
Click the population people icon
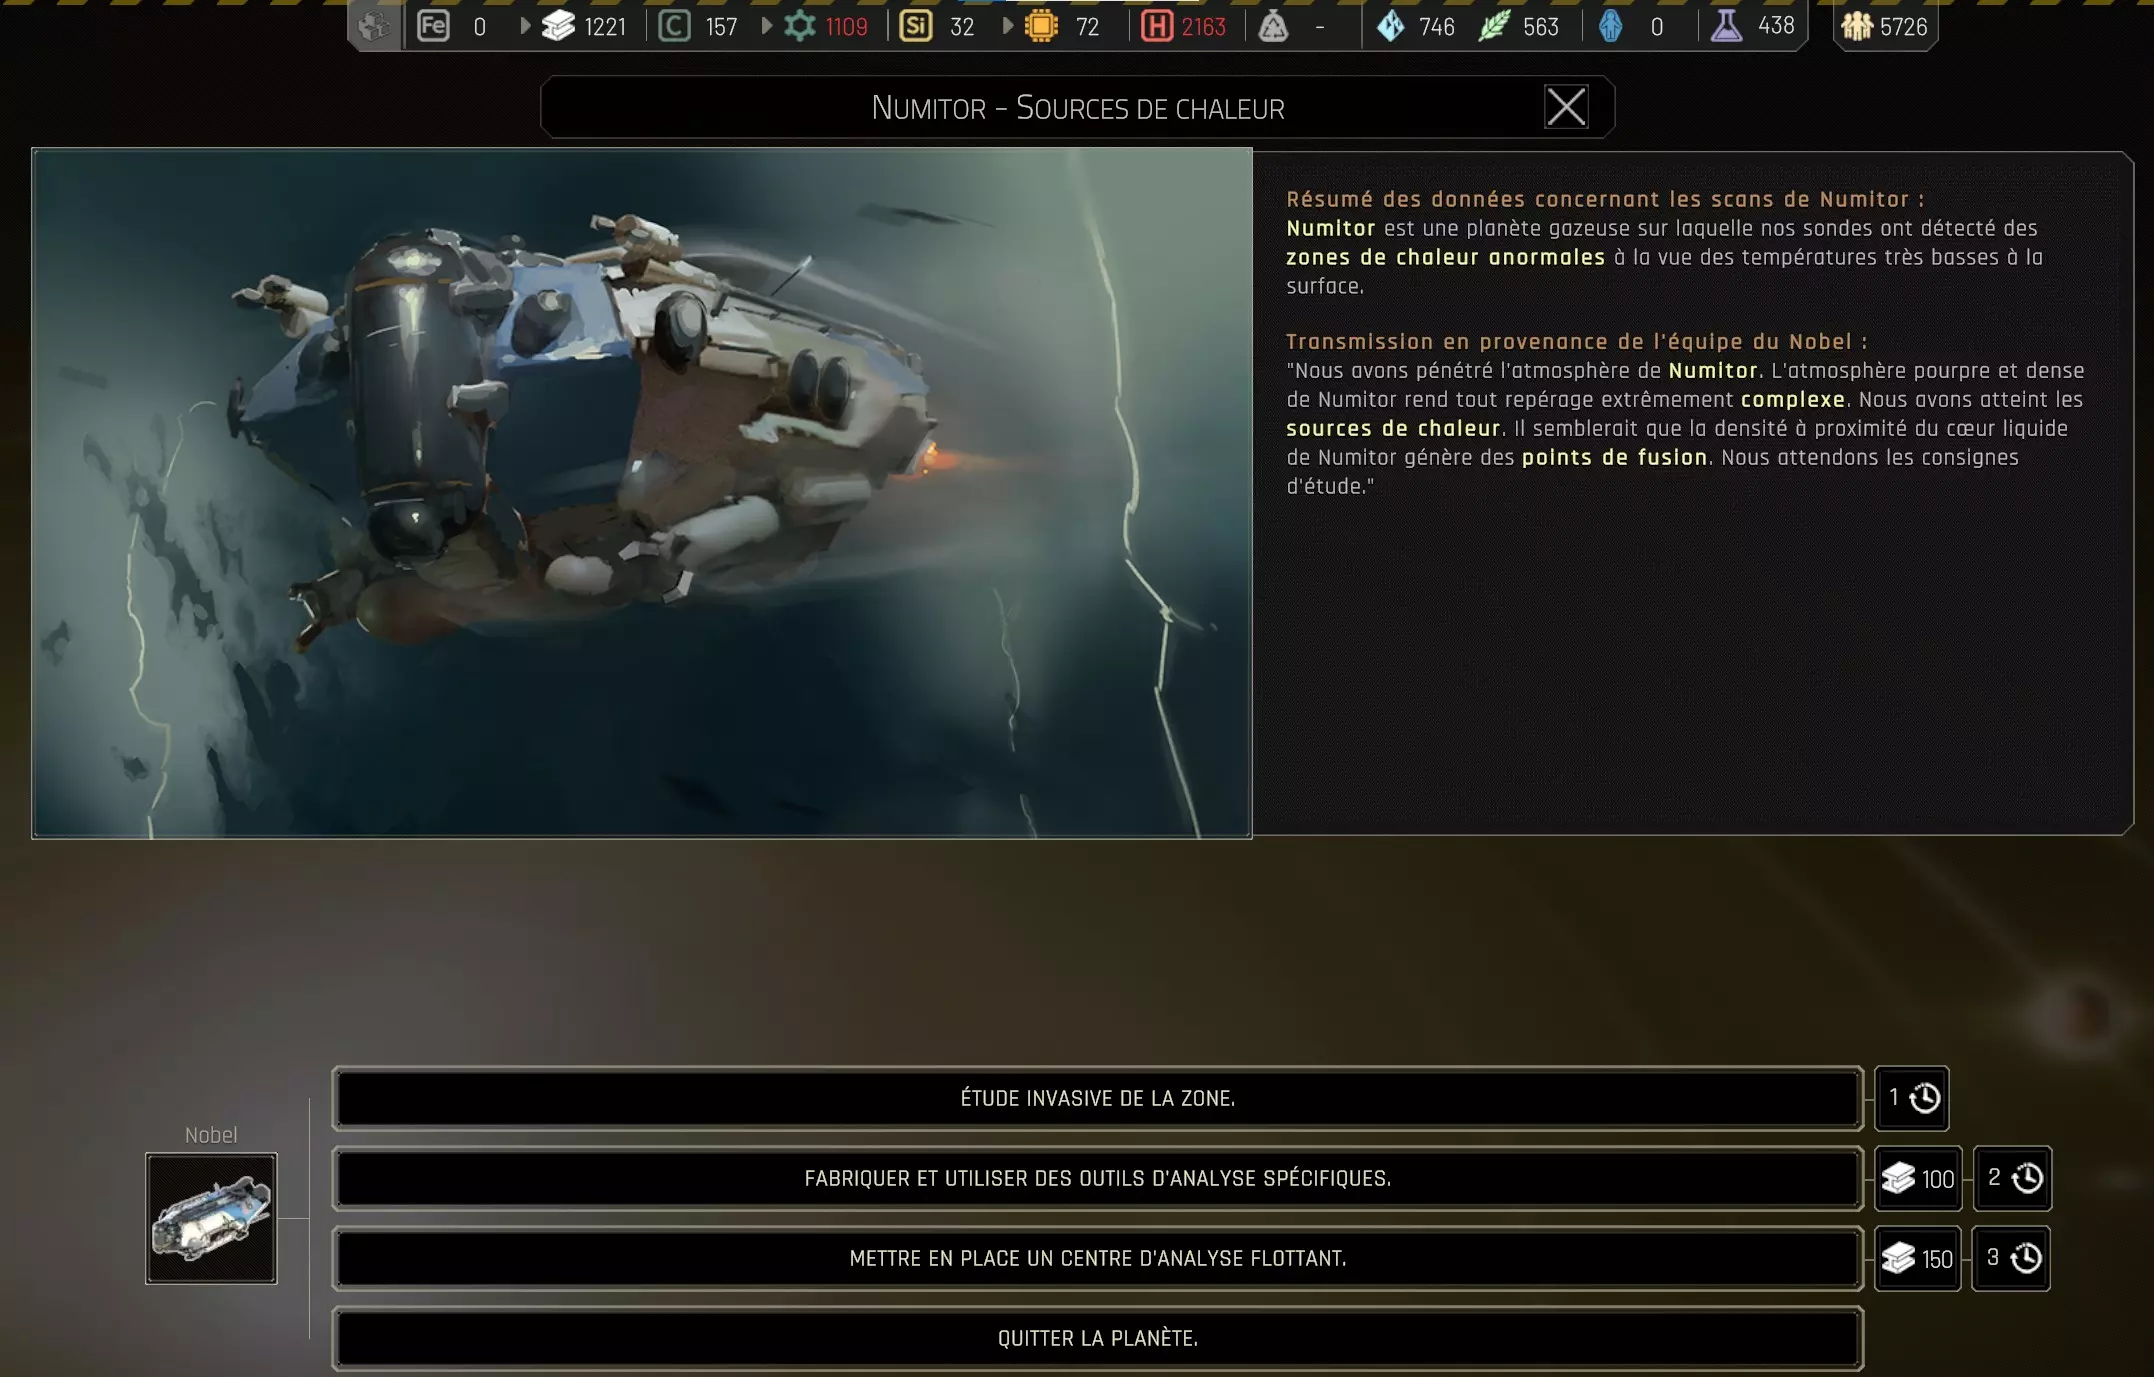(x=1857, y=26)
